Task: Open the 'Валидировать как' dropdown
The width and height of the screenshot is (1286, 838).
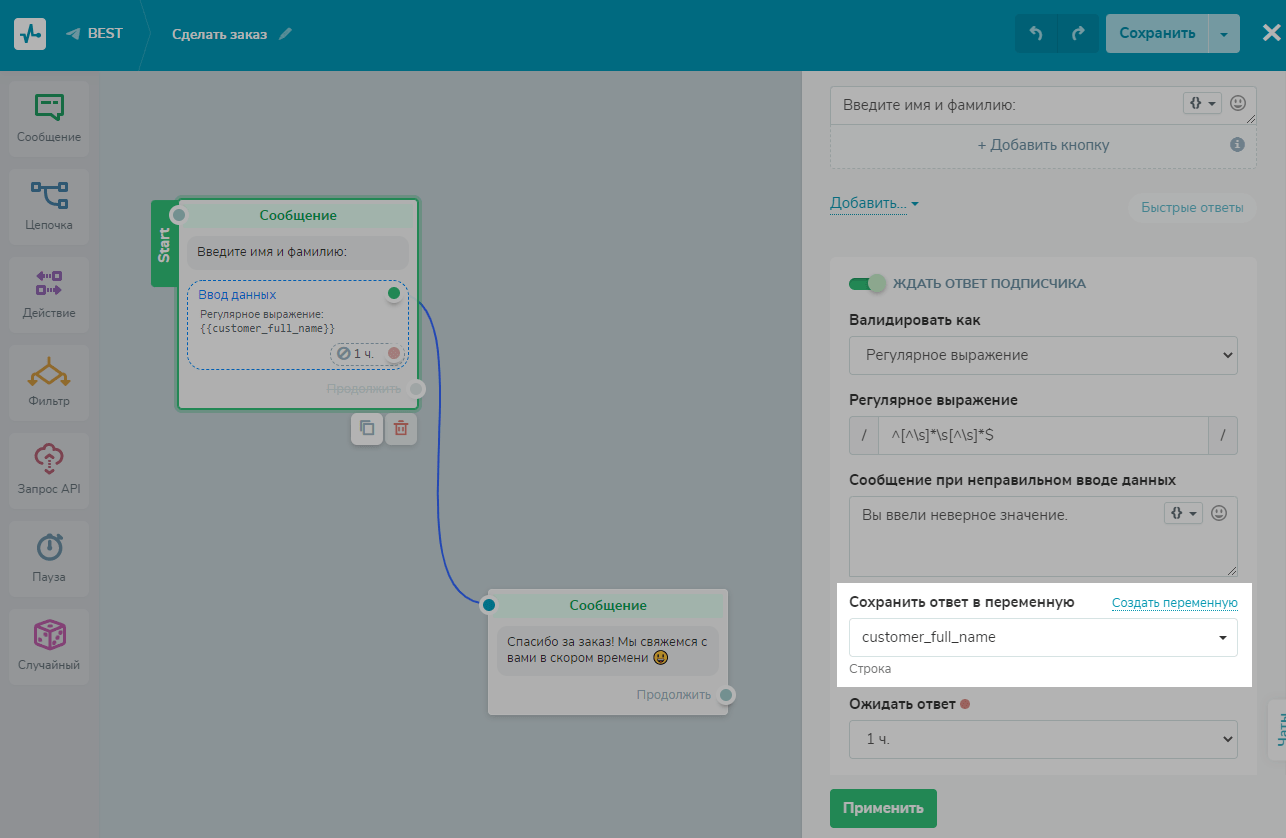Action: (1042, 355)
